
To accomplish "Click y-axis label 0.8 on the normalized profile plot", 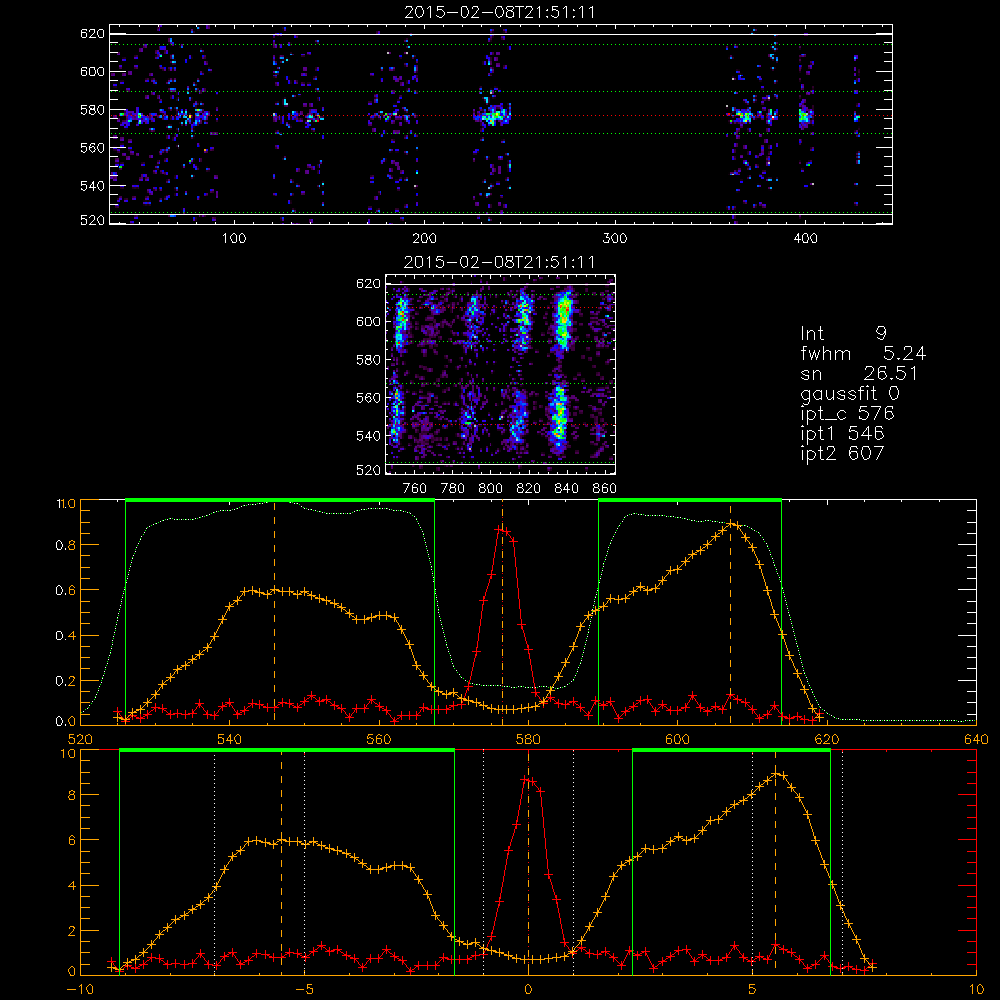I will click(x=66, y=545).
